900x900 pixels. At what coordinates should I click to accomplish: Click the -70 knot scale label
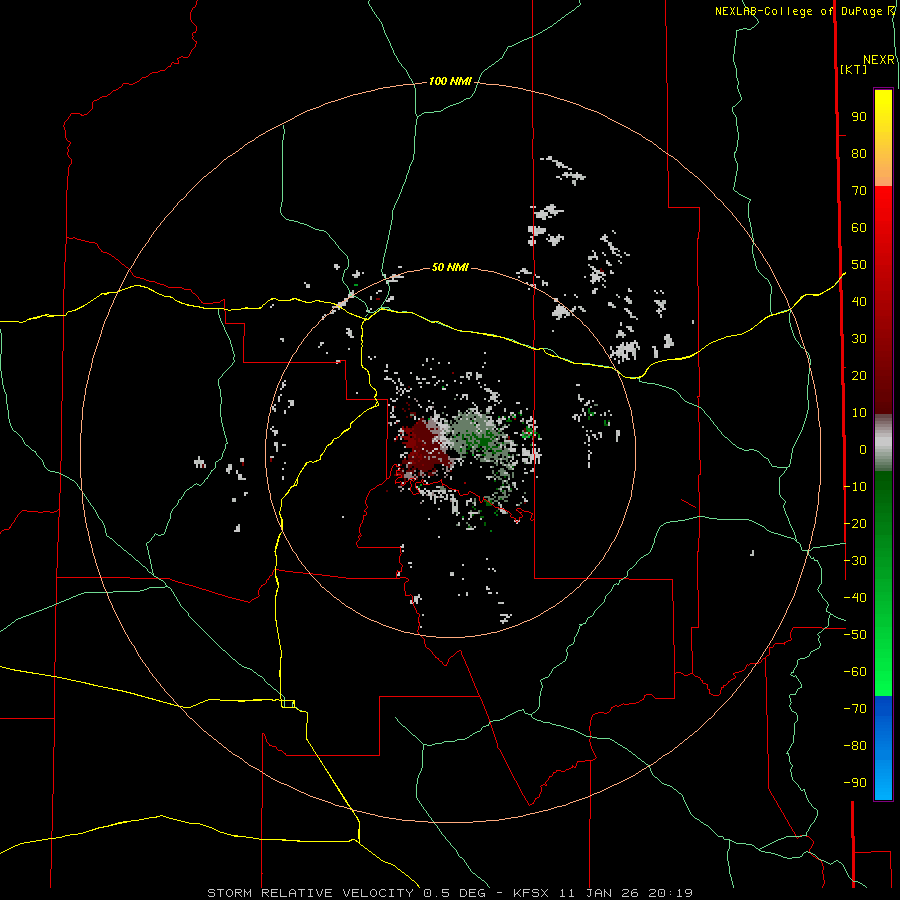pyautogui.click(x=855, y=709)
